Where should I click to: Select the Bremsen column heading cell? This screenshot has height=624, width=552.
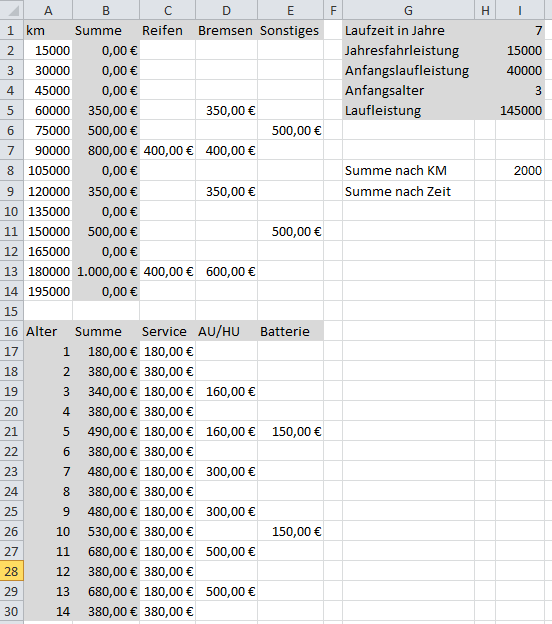pyautogui.click(x=226, y=30)
